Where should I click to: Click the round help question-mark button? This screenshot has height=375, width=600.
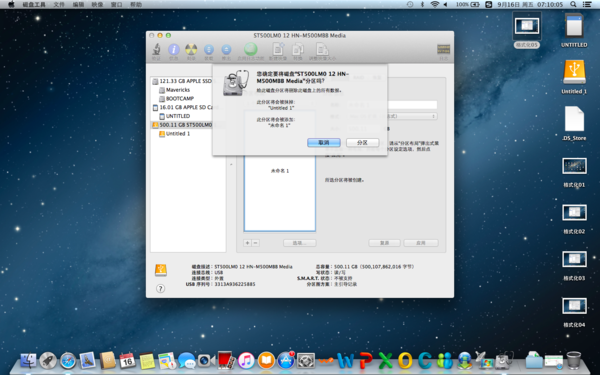161,289
